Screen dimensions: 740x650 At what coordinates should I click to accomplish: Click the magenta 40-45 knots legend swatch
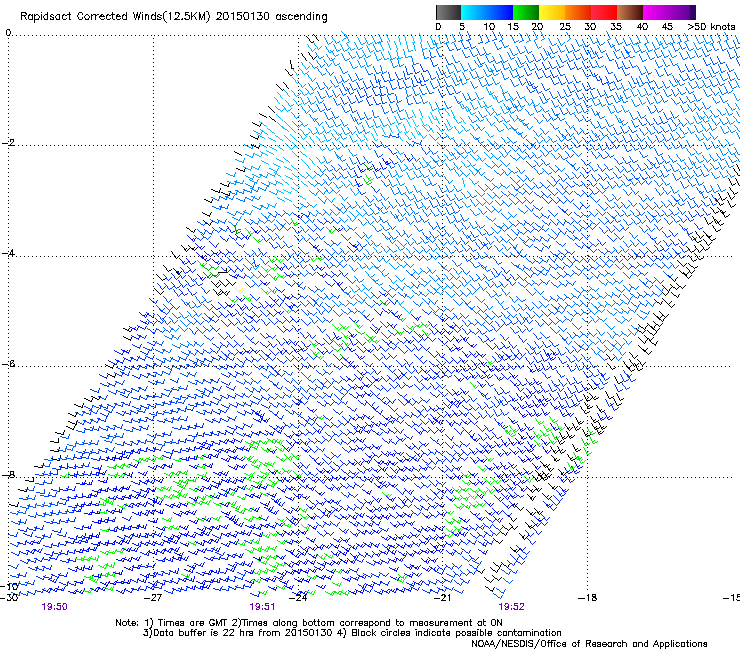[x=656, y=12]
